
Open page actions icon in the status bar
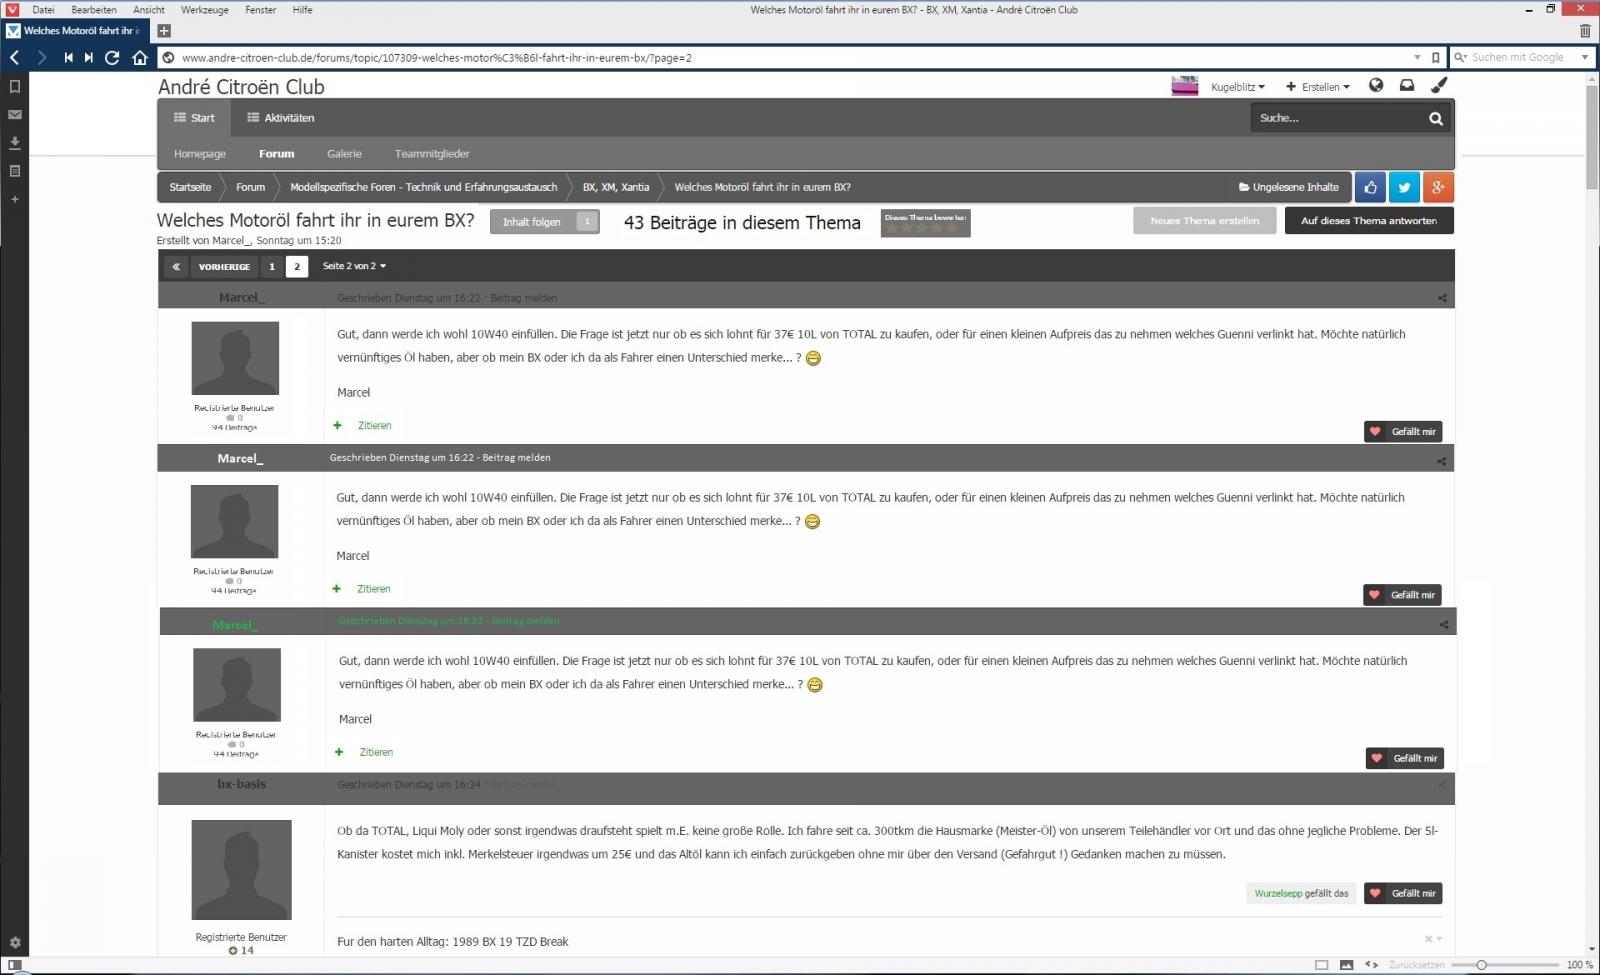[x=1371, y=965]
